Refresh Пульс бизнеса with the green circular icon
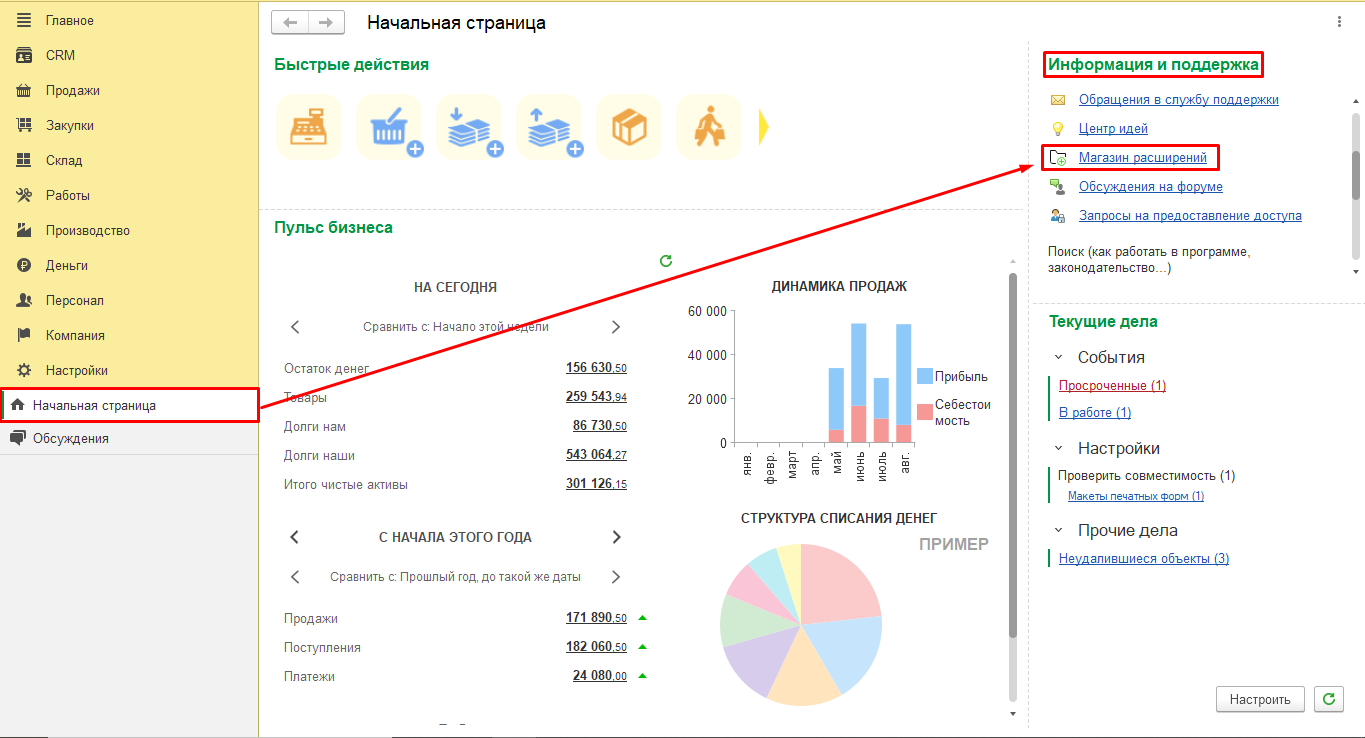Viewport: 1365px width, 738px height. click(x=666, y=261)
